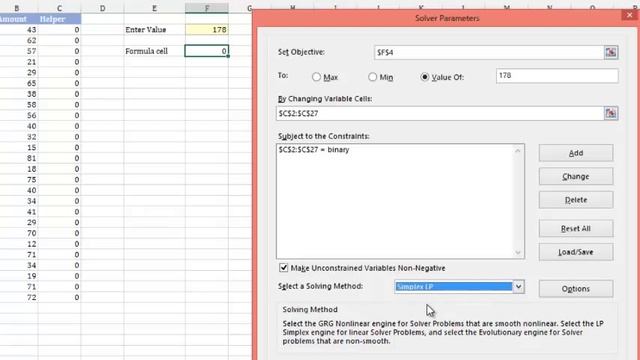Click constraints list scroll up arrow
Image resolution: width=640 pixels, height=360 pixels.
(518, 151)
